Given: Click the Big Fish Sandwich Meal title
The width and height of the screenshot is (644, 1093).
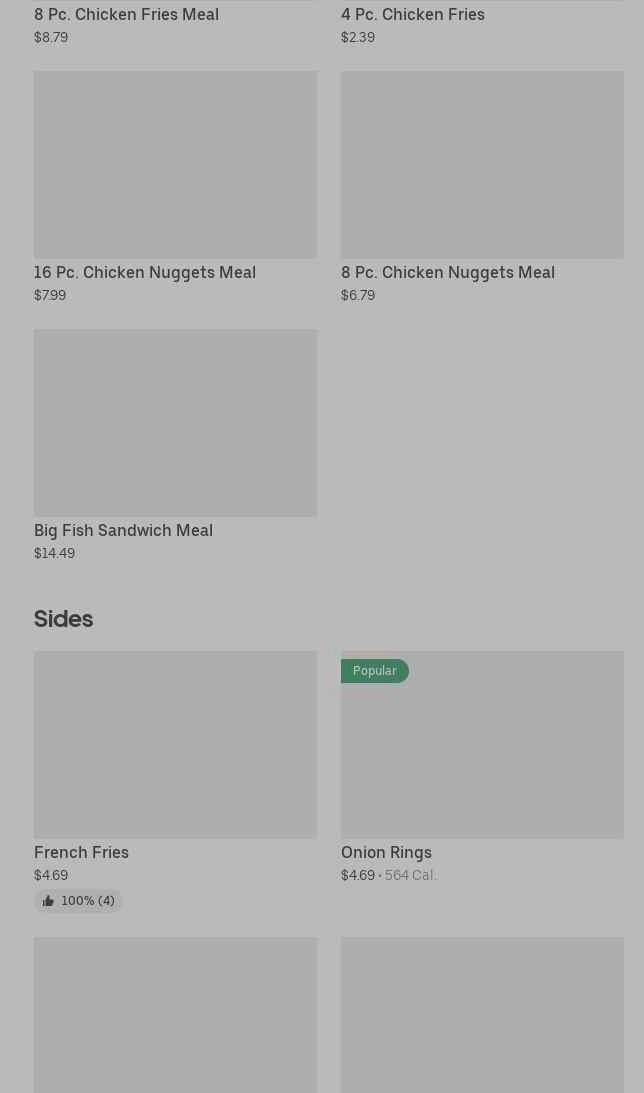Looking at the screenshot, I should pos(123,530).
